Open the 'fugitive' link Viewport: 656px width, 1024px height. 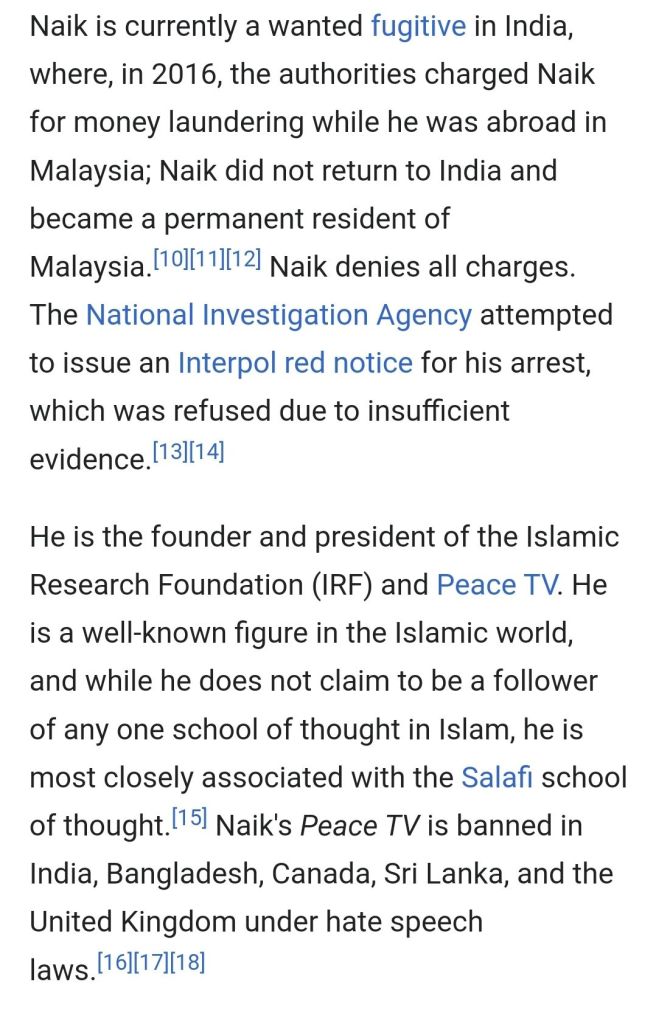pos(418,26)
